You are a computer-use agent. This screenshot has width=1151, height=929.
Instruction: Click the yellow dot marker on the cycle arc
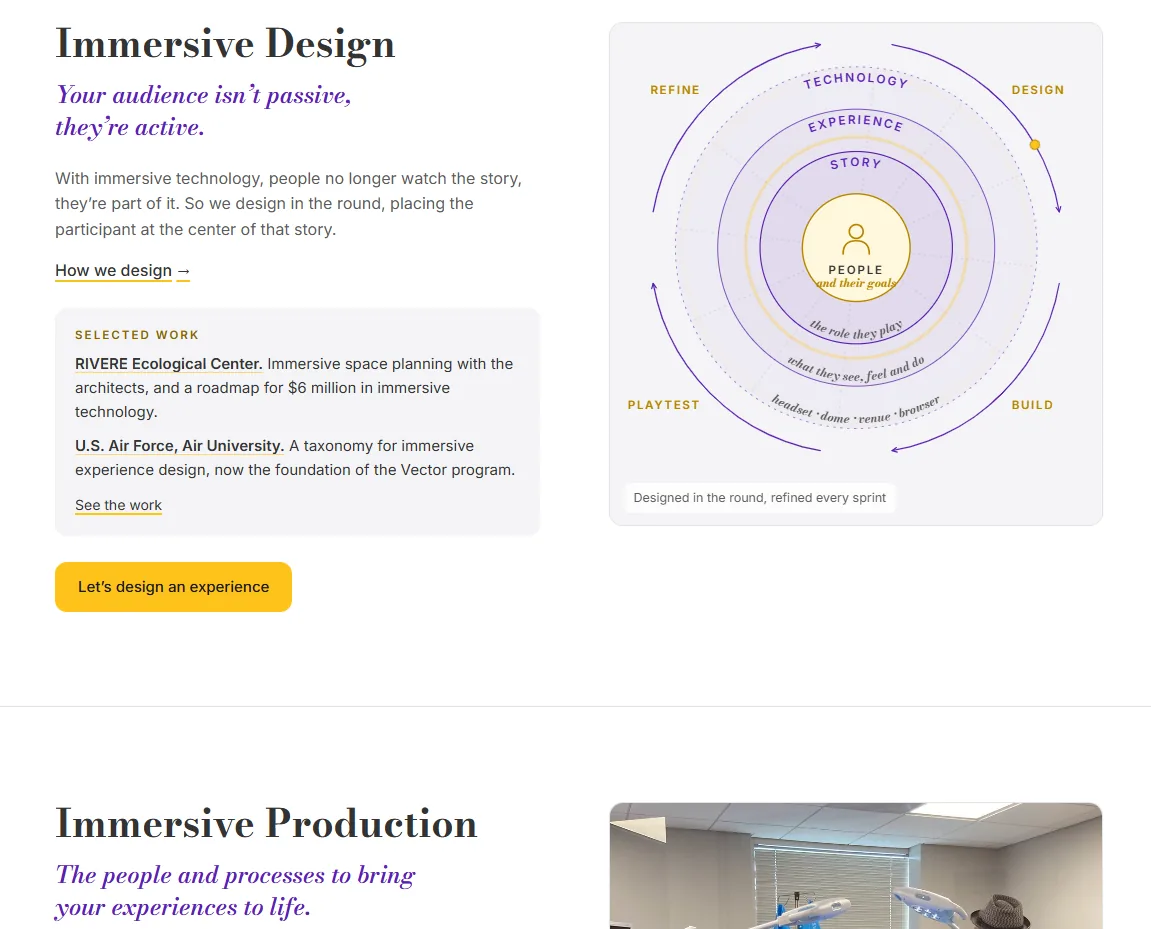coord(1035,145)
